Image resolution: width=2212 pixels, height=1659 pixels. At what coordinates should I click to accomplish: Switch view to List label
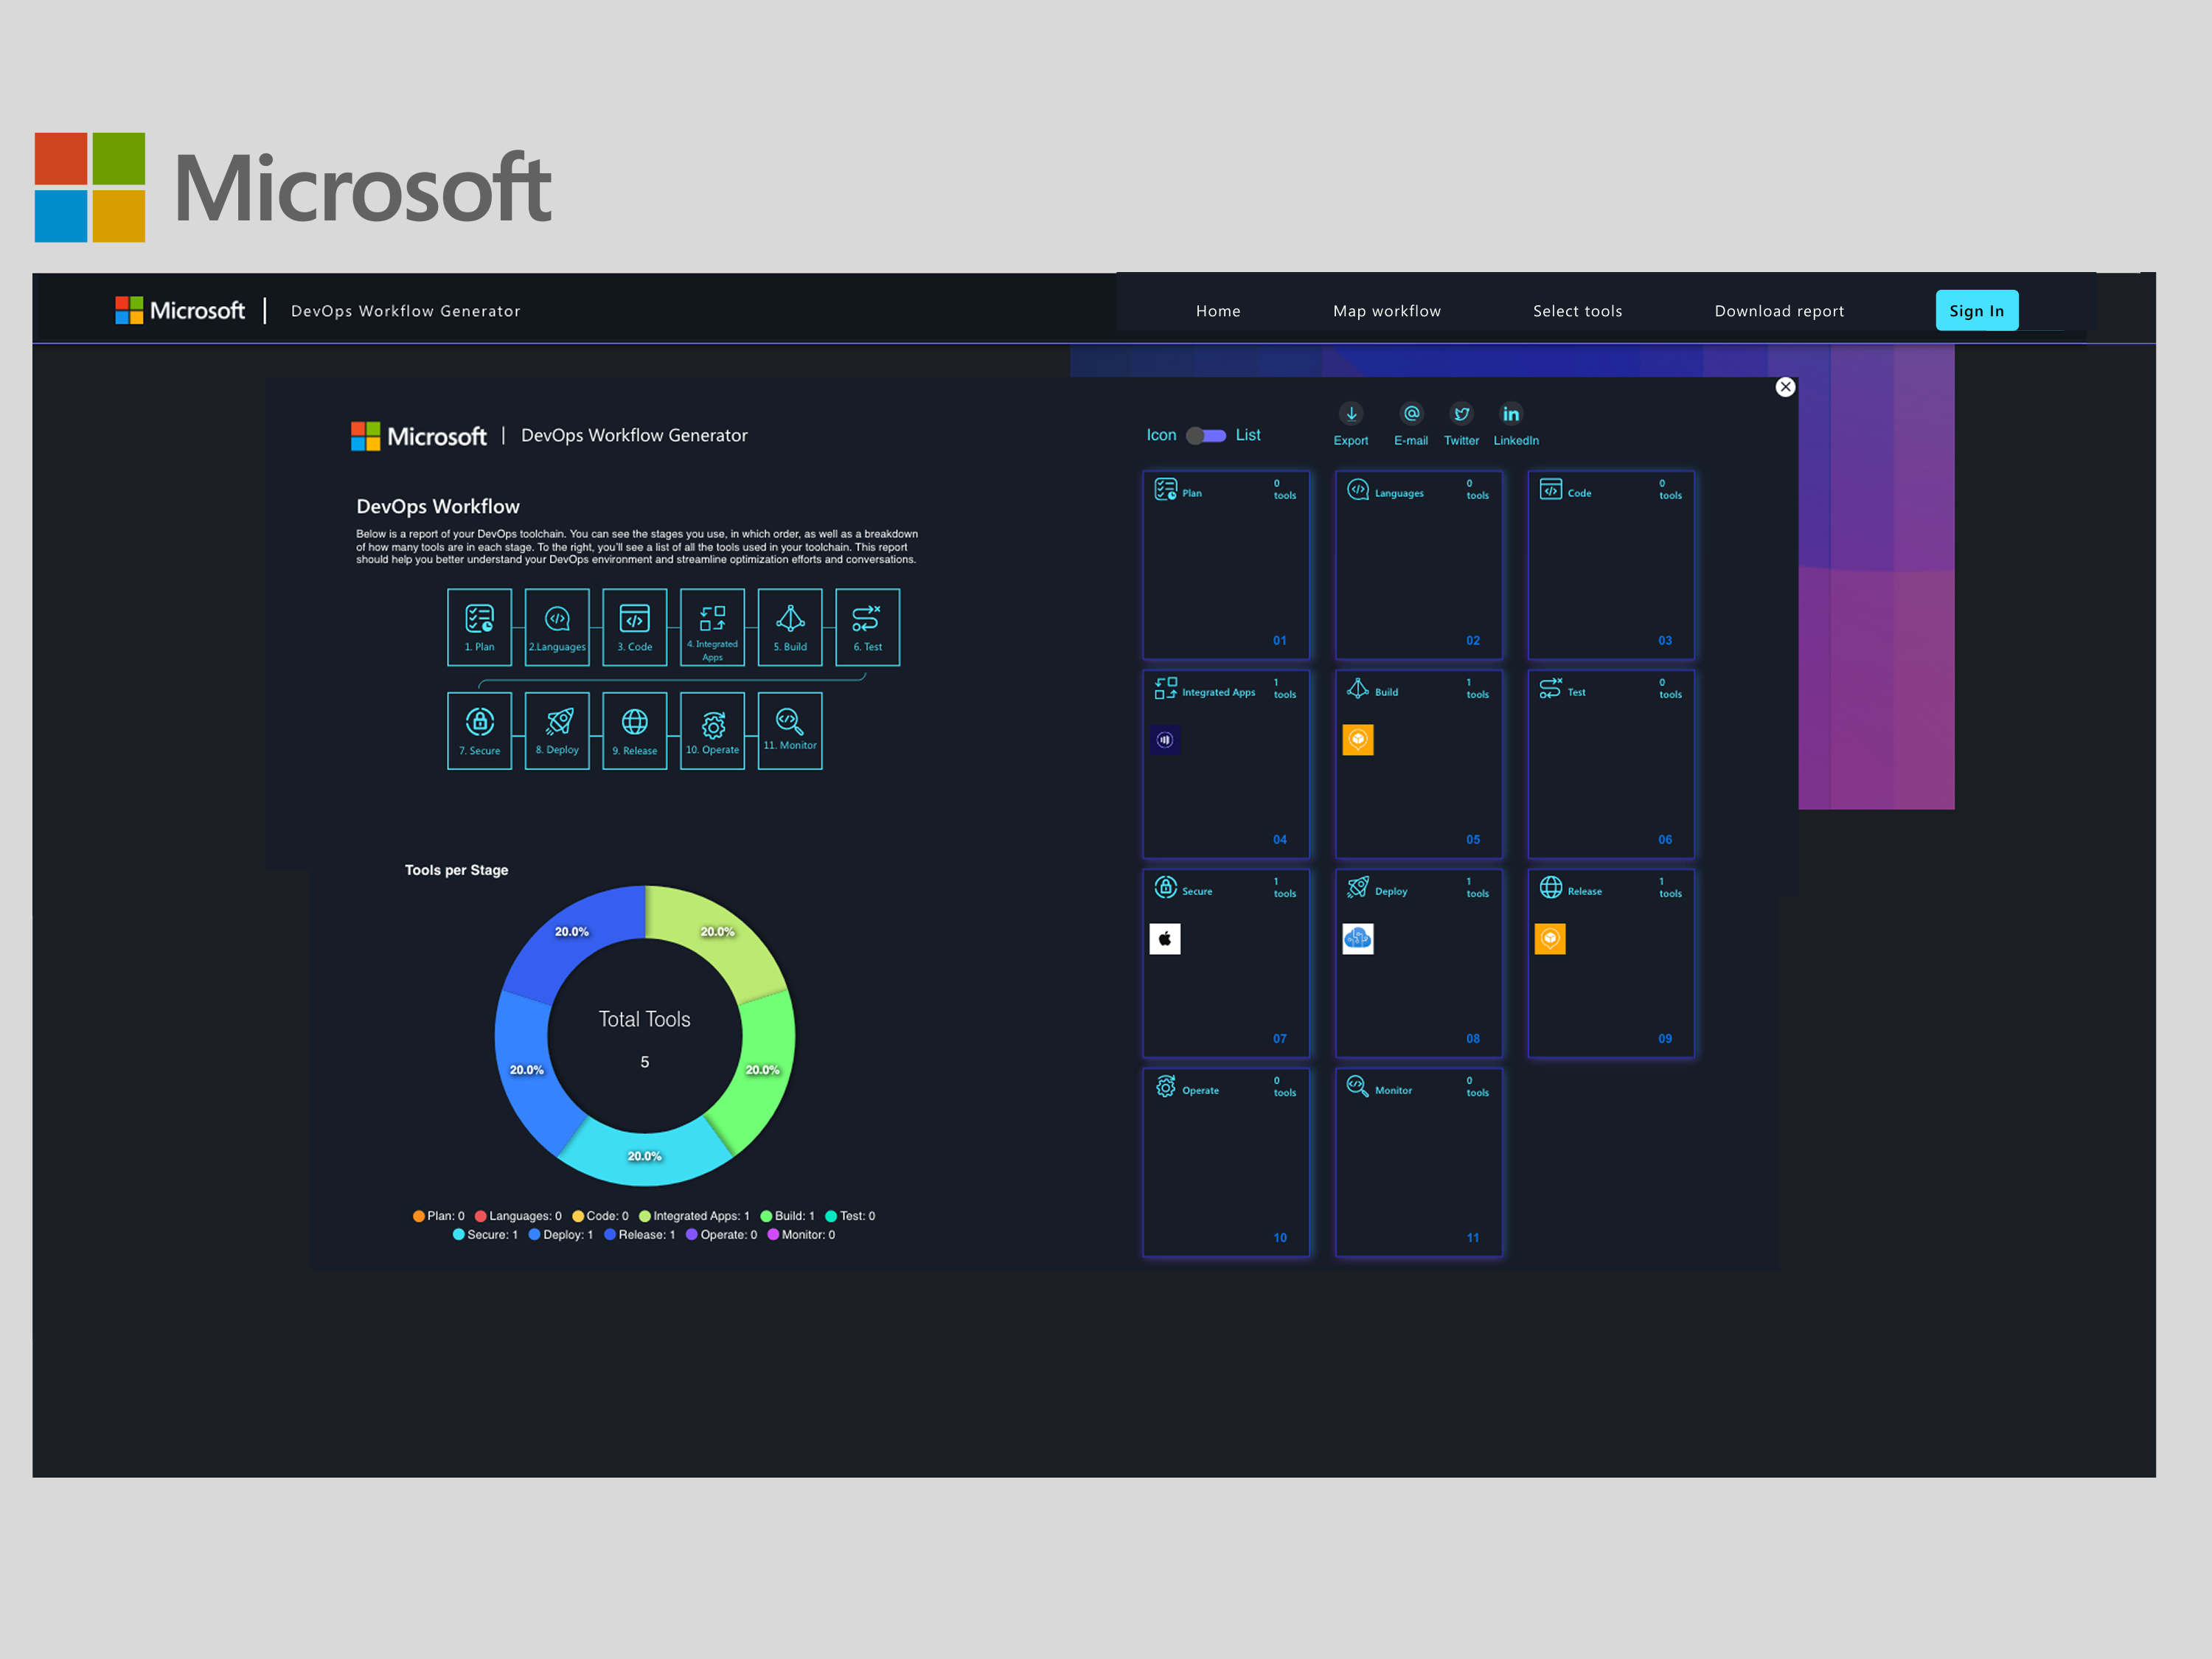click(x=1248, y=435)
